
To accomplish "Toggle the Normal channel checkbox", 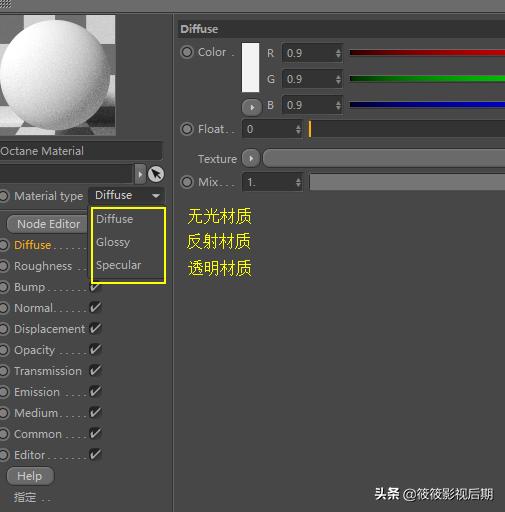I will pos(95,308).
